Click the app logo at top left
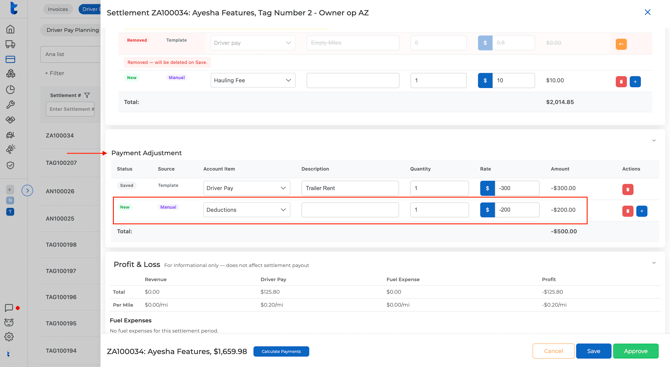 pos(13,8)
